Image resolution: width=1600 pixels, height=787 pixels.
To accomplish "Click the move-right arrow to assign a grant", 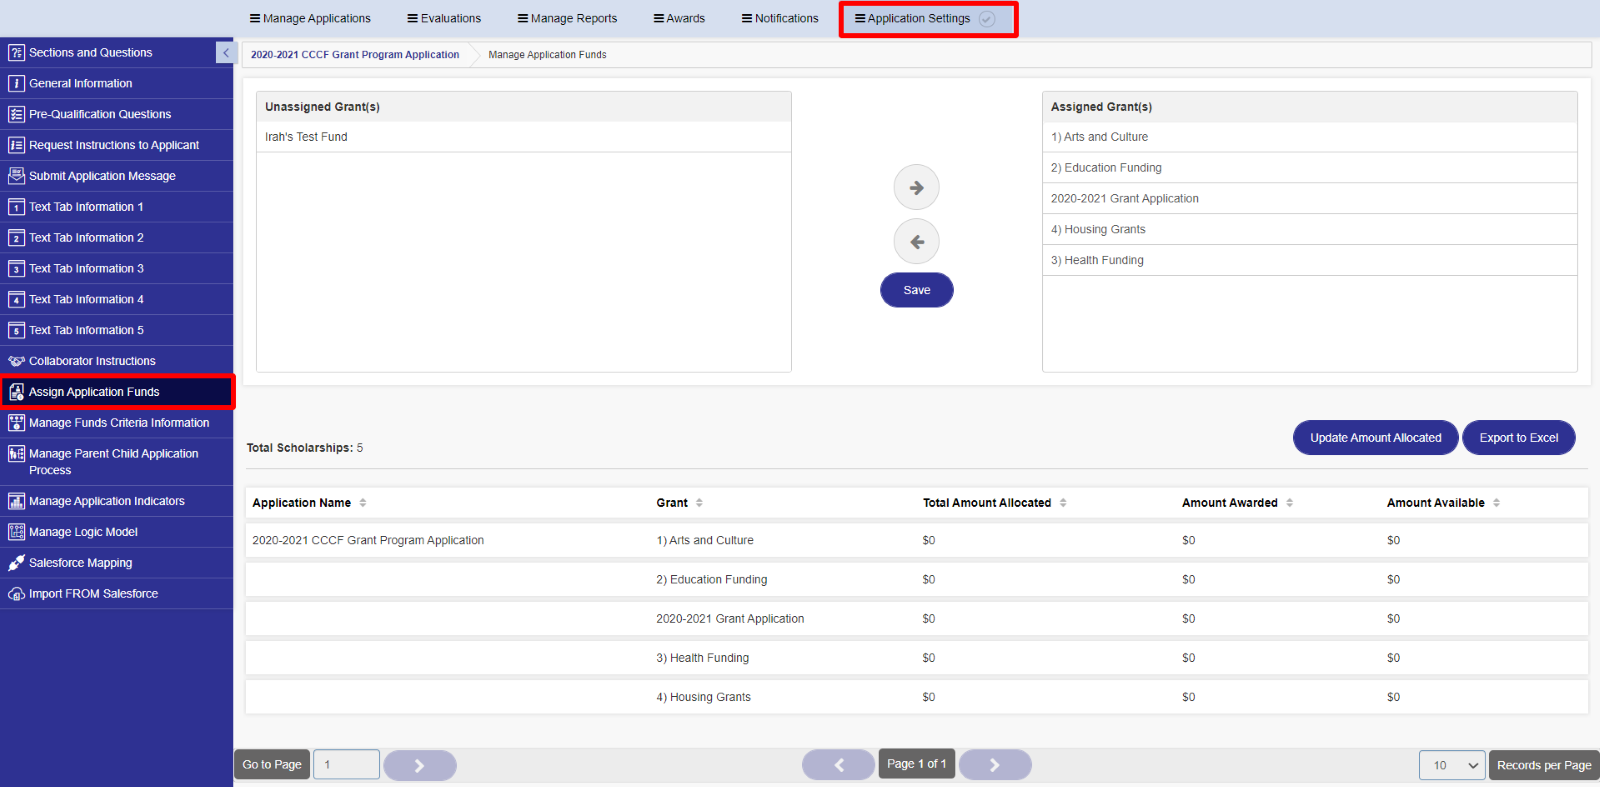I will tap(916, 188).
